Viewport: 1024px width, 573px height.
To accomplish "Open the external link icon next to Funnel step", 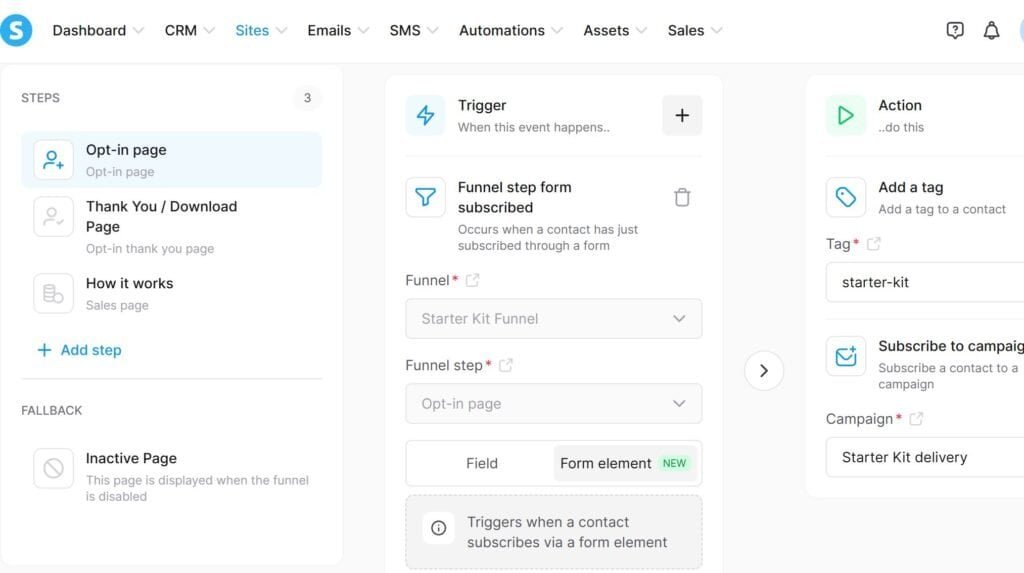I will coord(505,365).
